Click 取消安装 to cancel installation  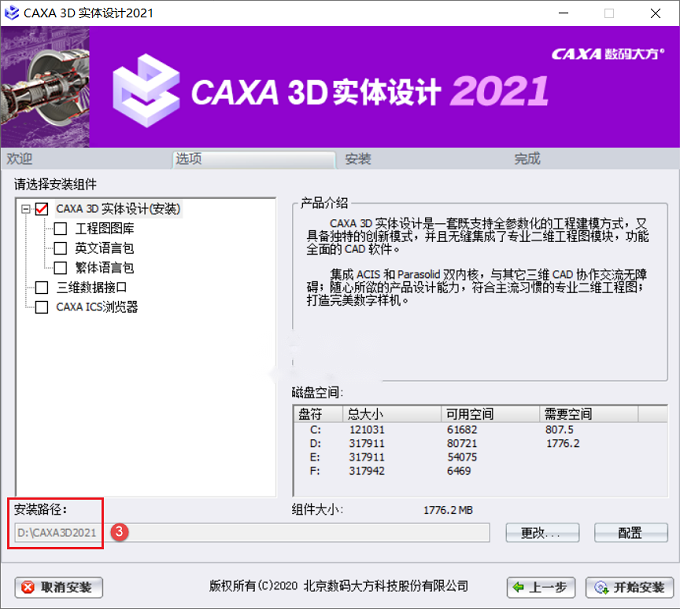point(59,587)
